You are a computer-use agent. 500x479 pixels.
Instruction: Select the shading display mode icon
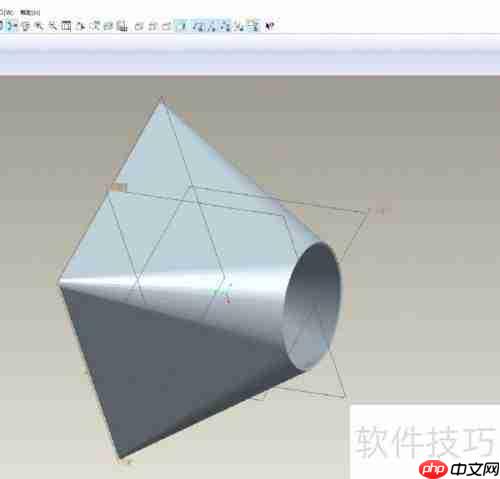[x=182, y=26]
